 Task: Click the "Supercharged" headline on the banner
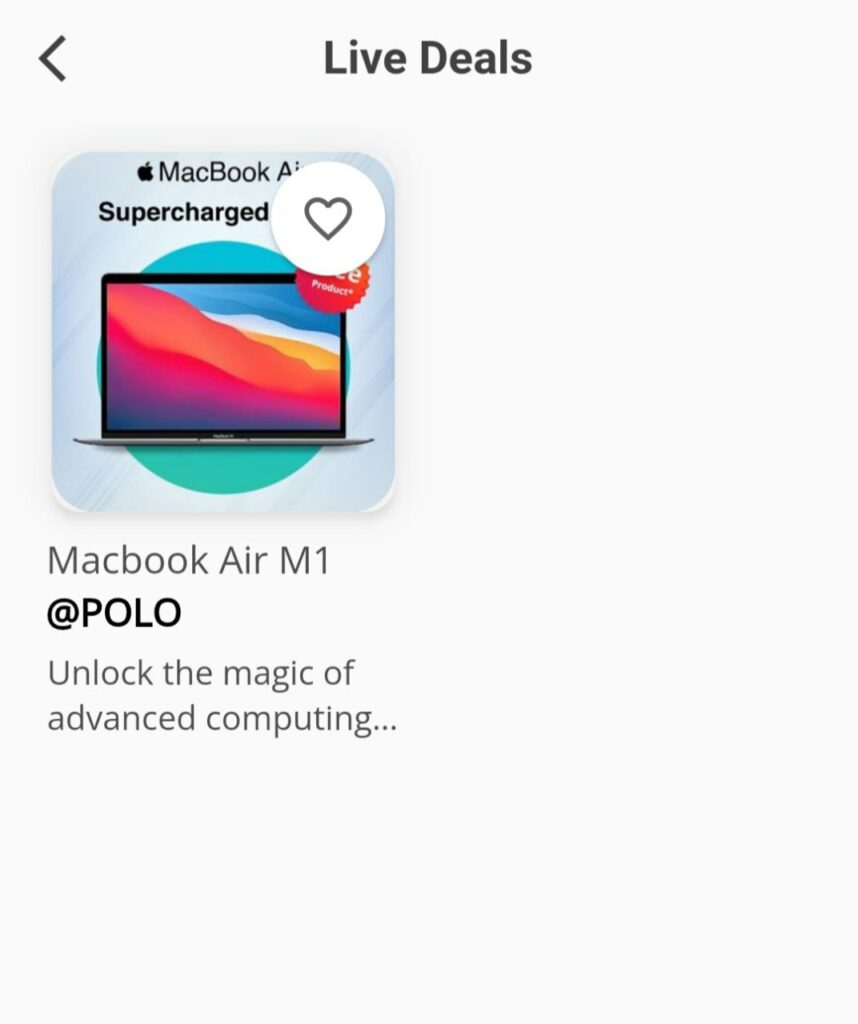coord(183,212)
